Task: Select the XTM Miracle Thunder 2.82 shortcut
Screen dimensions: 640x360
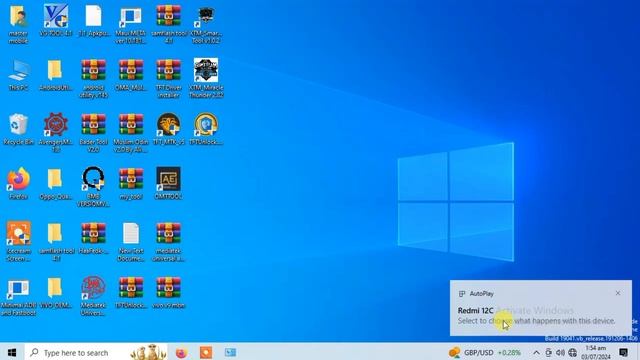Action: tap(206, 70)
